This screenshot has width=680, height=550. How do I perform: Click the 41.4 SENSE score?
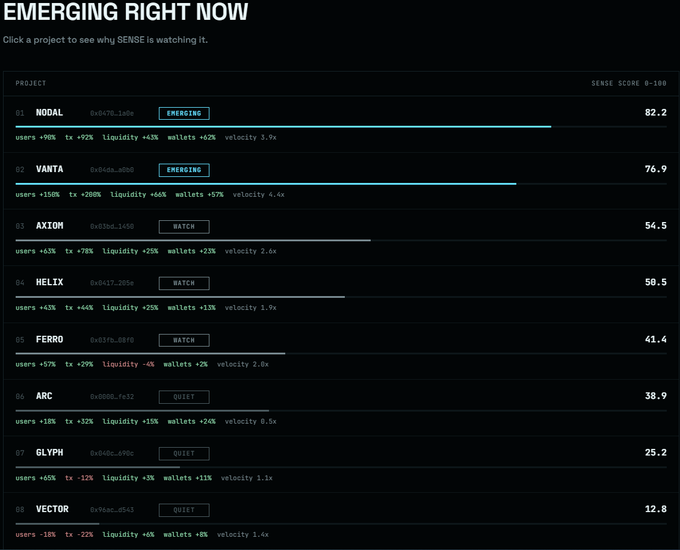tap(655, 340)
